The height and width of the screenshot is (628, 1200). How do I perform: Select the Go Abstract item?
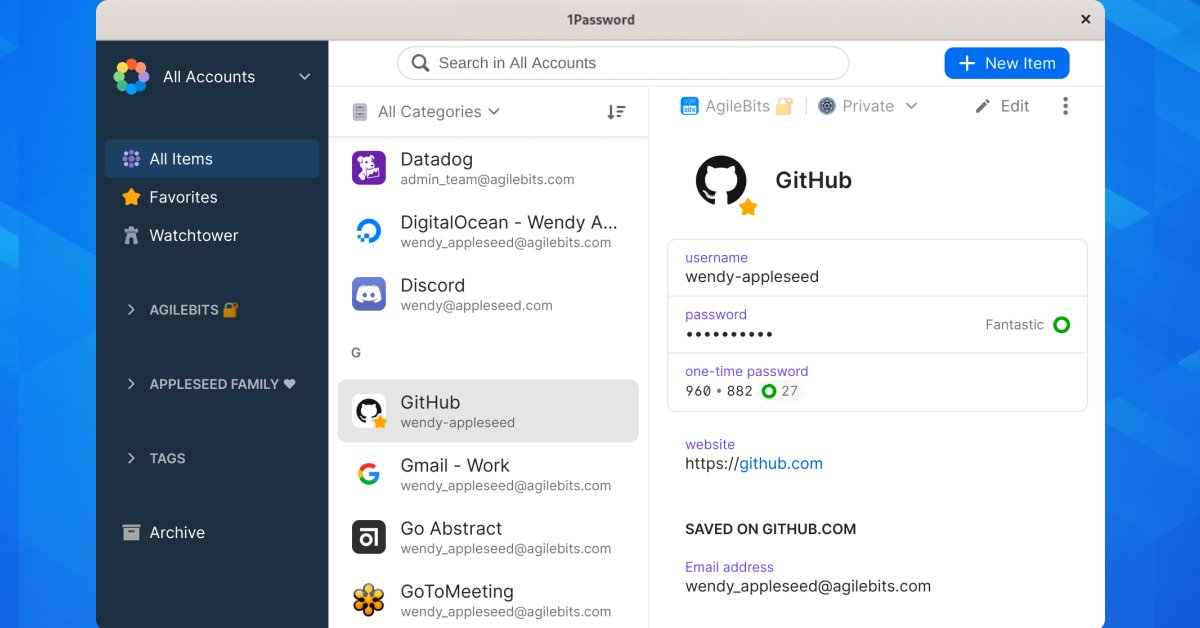(x=488, y=537)
